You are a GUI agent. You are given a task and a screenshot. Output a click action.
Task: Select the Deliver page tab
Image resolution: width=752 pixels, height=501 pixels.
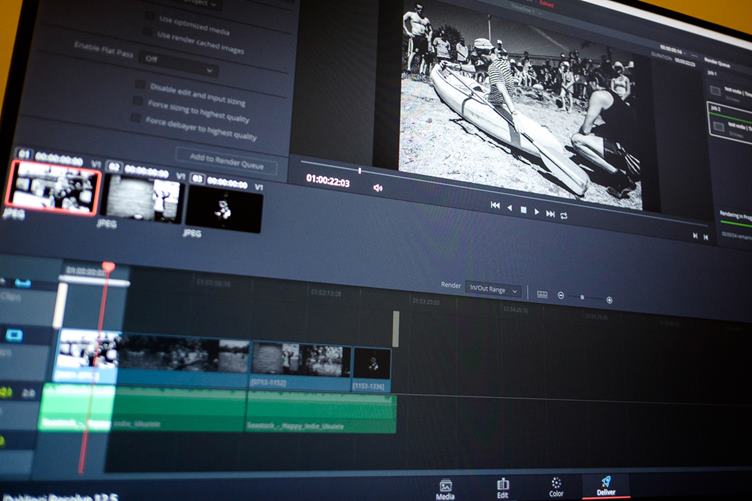606,486
